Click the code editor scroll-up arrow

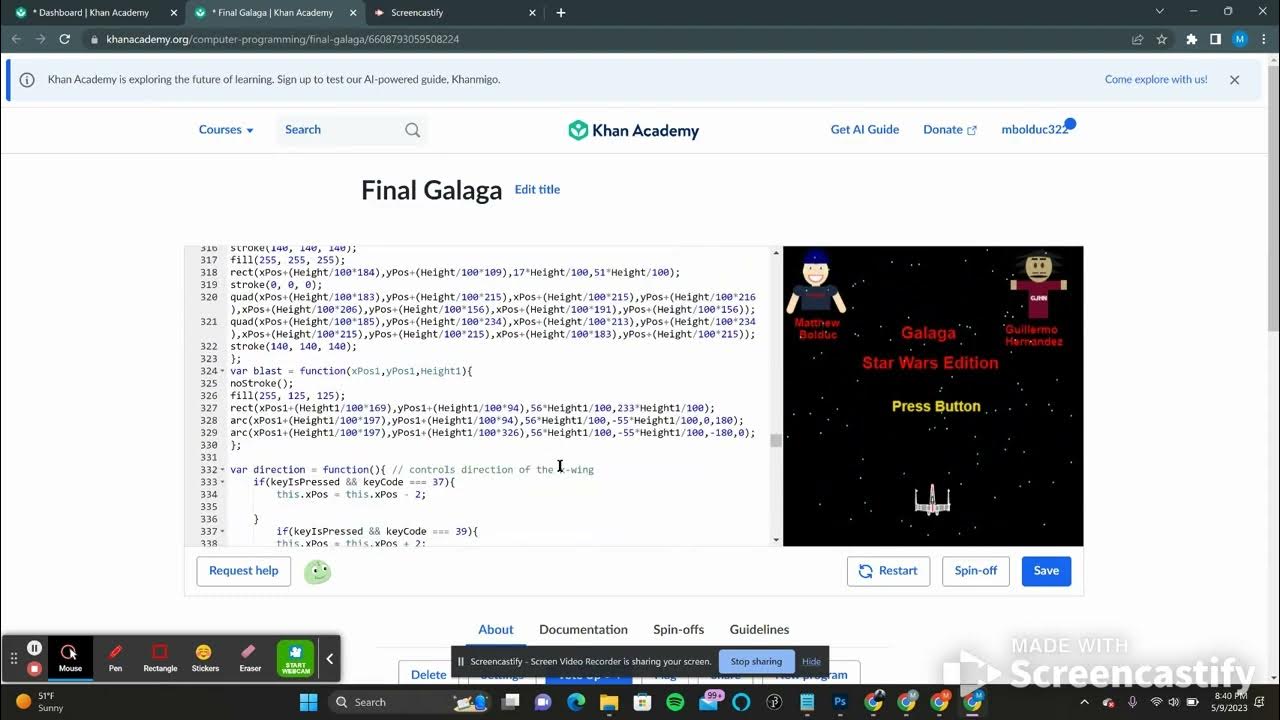pos(776,253)
